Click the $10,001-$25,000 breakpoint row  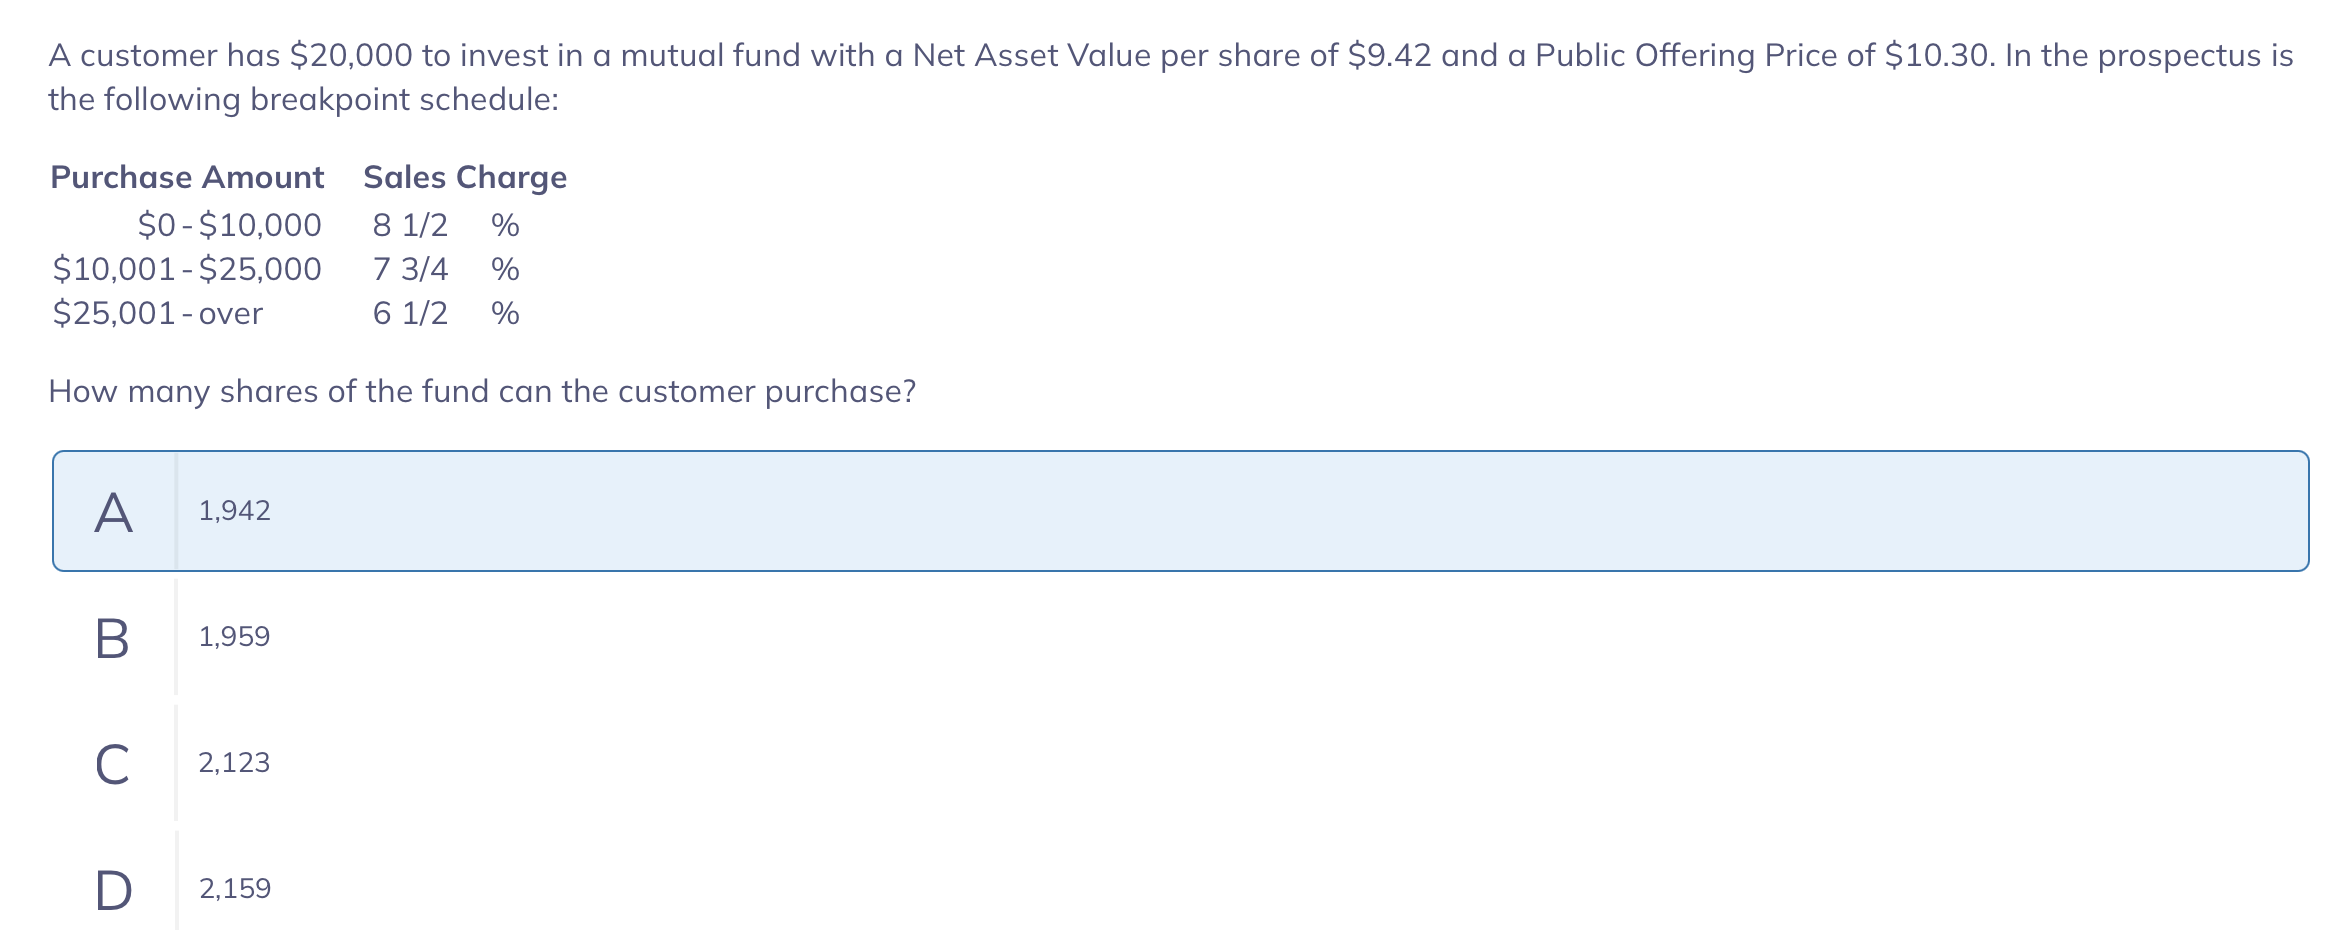tap(186, 268)
